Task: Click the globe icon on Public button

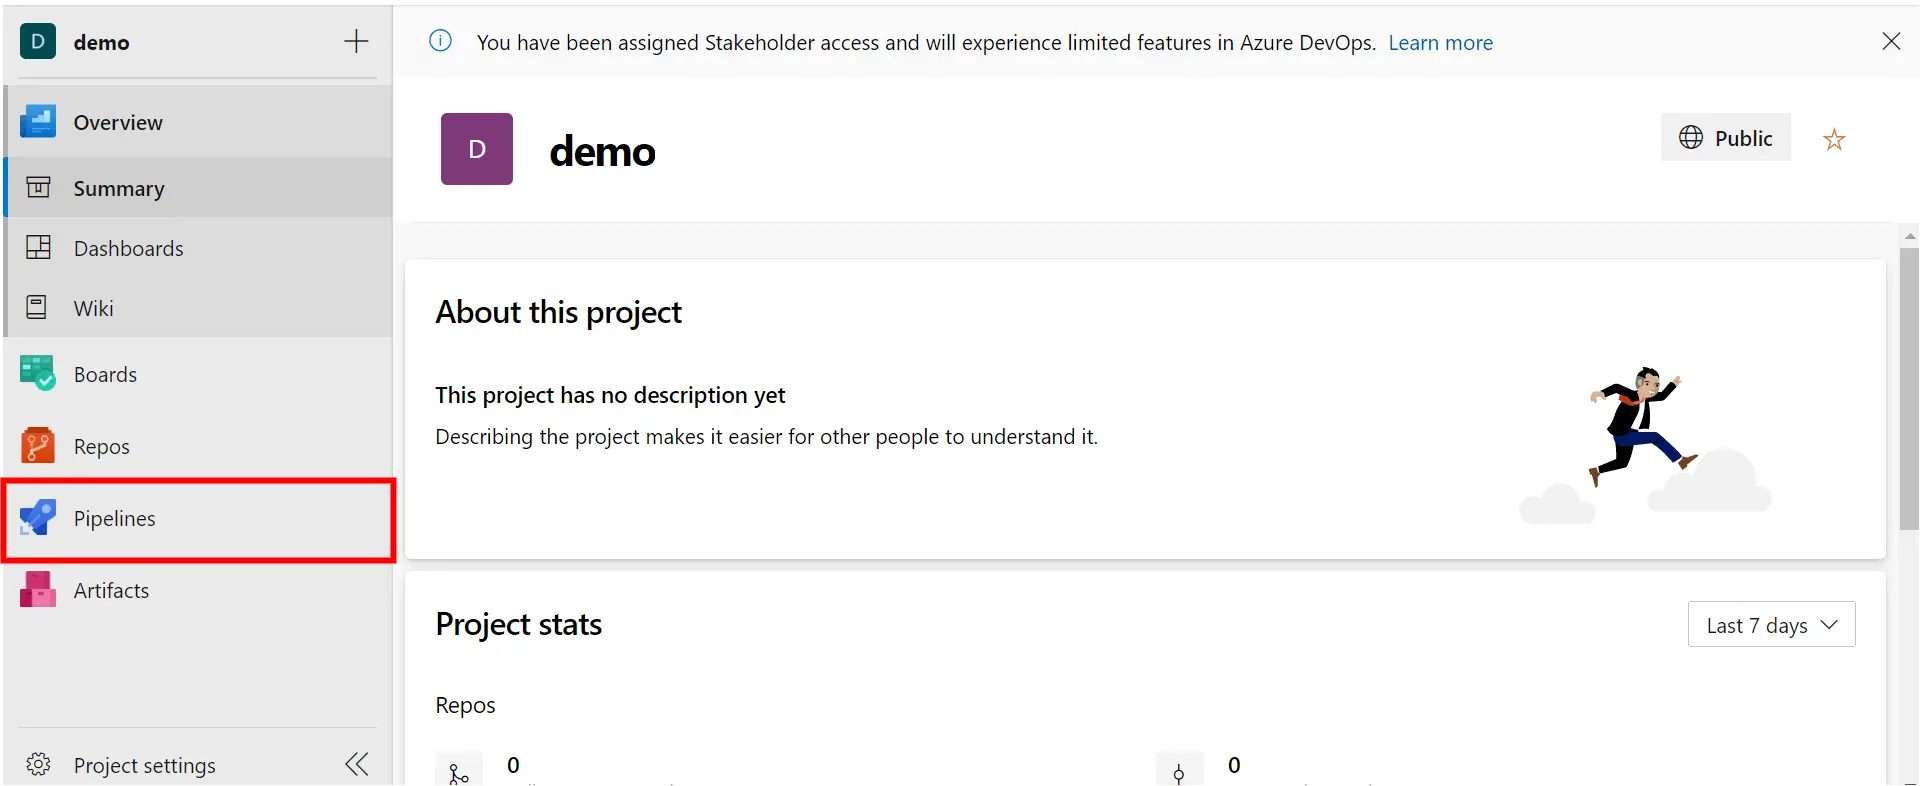Action: [1690, 137]
